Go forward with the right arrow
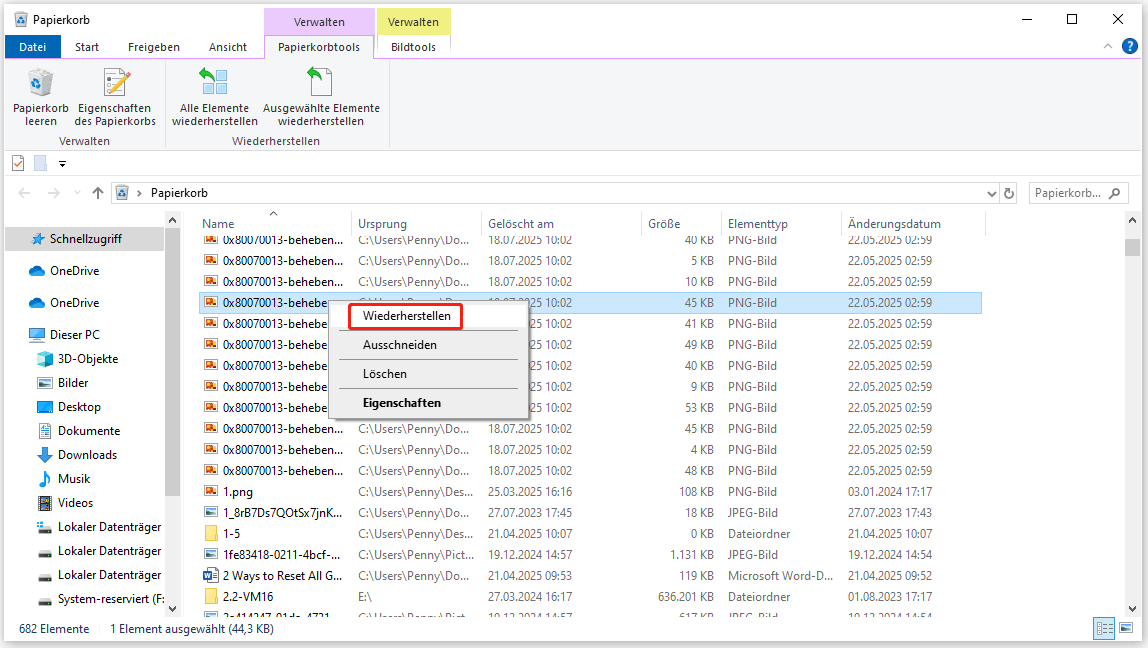 pyautogui.click(x=53, y=193)
